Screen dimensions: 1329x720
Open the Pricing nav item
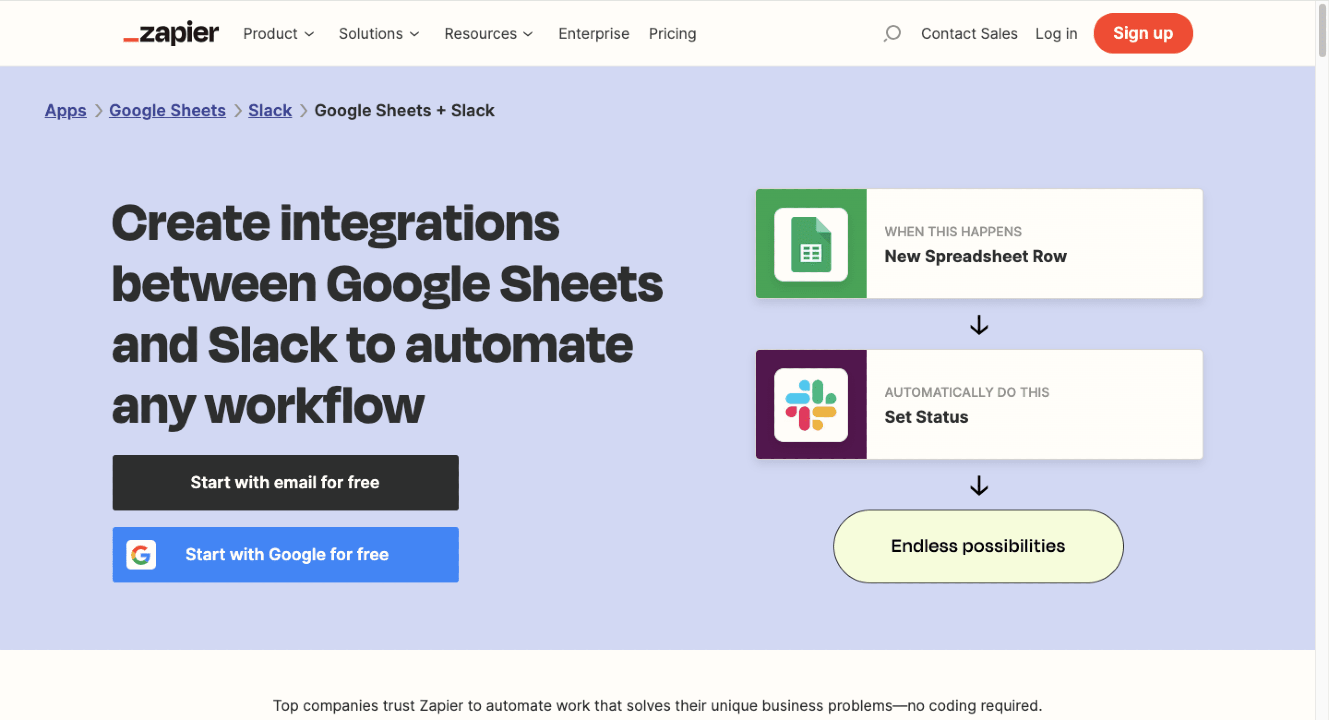672,34
